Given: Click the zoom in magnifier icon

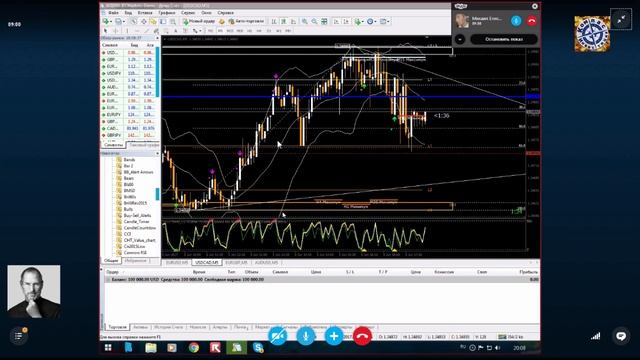Looking at the screenshot, I should pos(305,21).
